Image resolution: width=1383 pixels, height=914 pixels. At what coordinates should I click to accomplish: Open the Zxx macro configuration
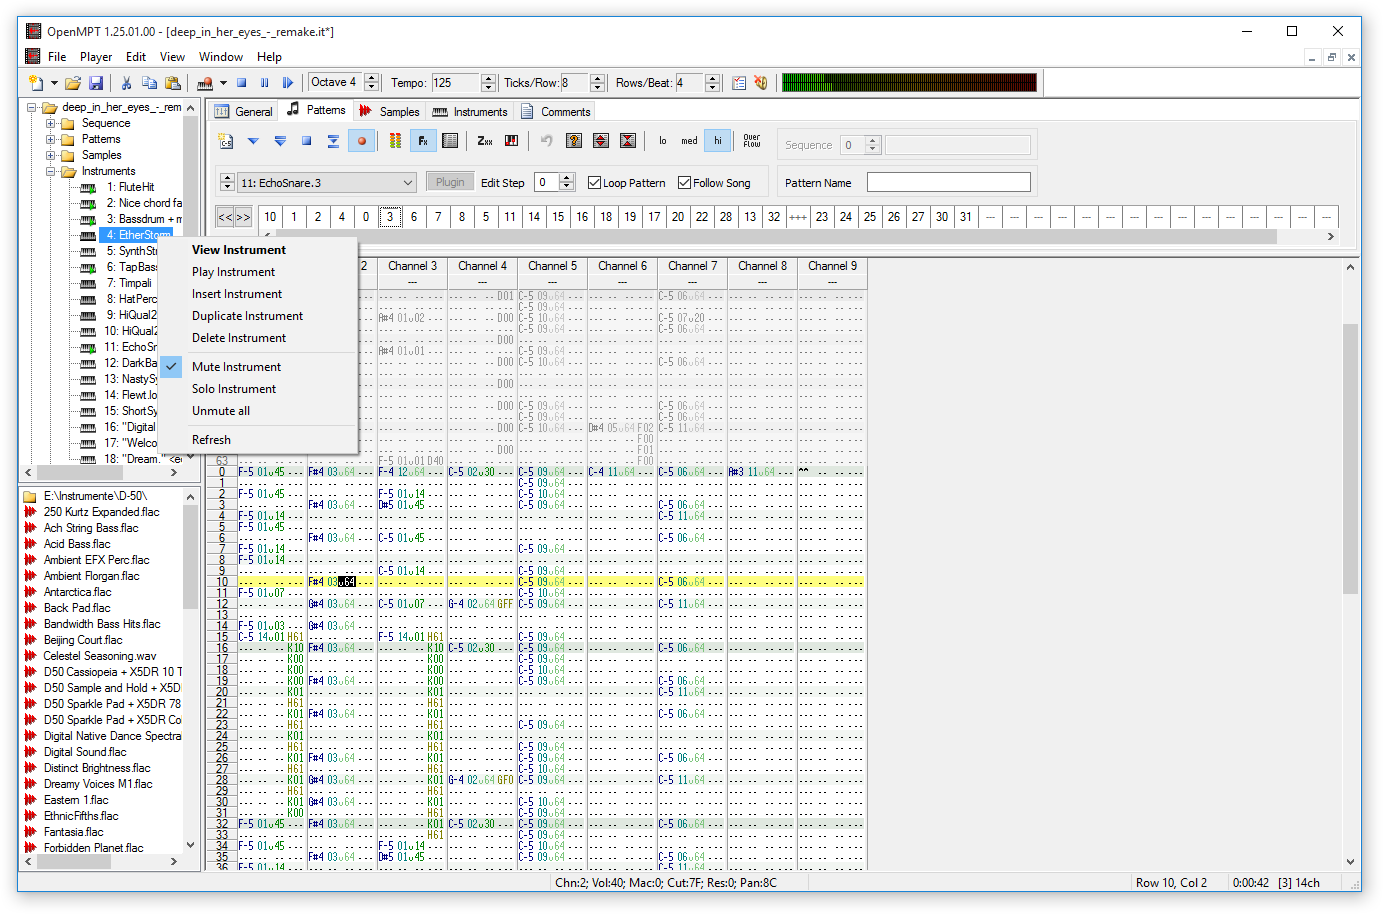pyautogui.click(x=485, y=141)
